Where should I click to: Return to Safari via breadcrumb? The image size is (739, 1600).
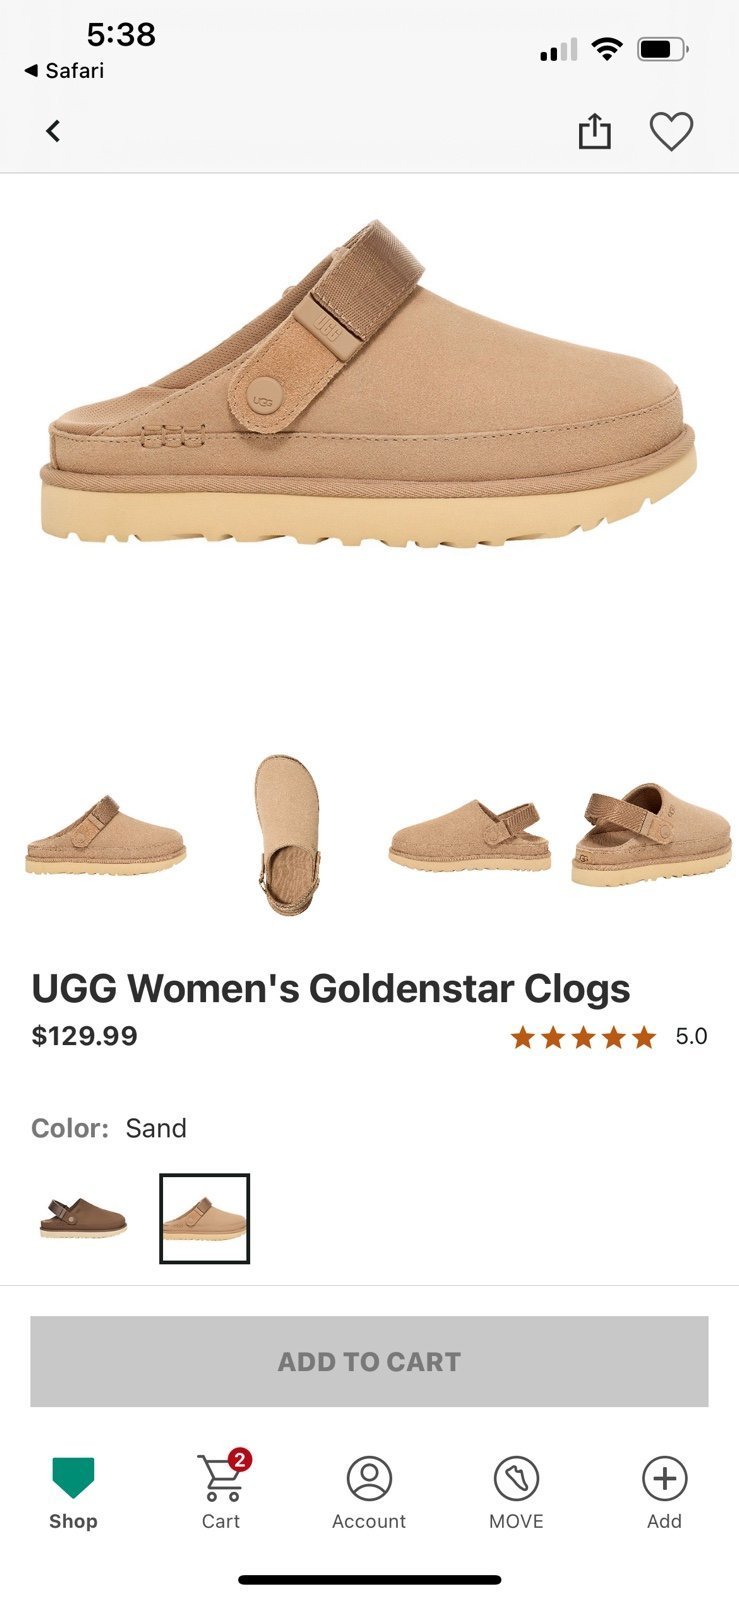[64, 70]
